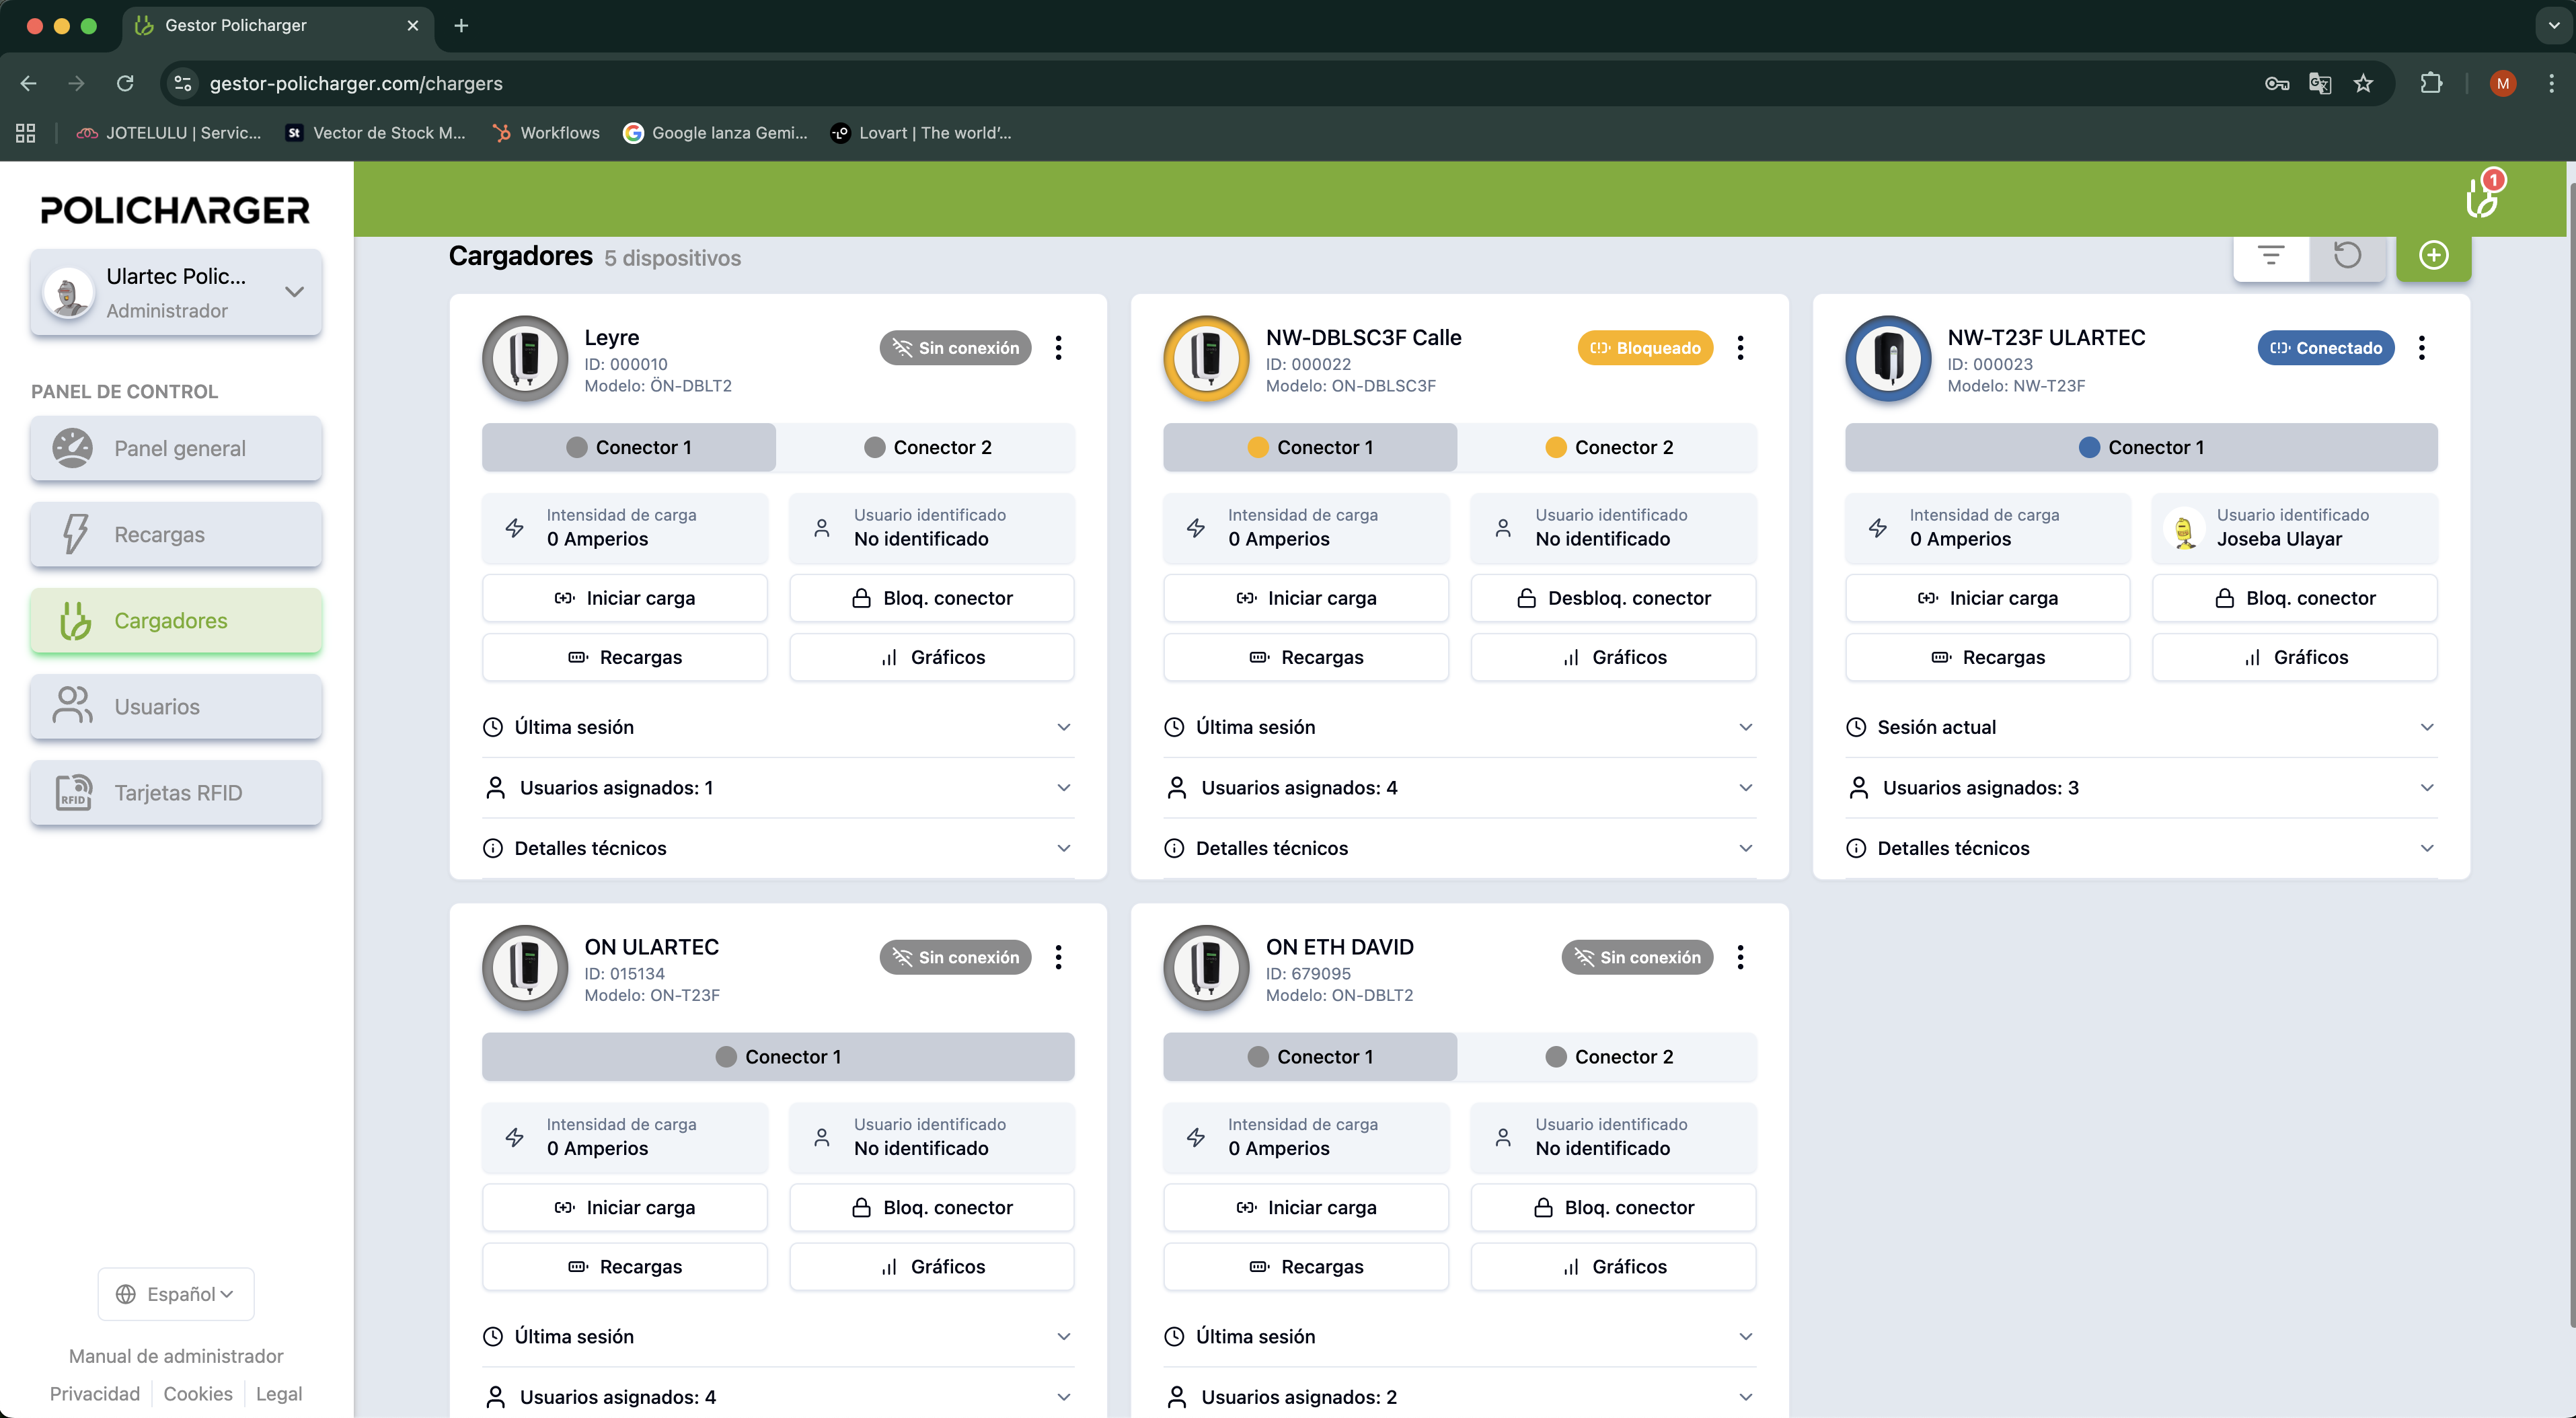Viewport: 2576px width, 1418px height.
Task: Start charge on NW-T23F ULARTEC
Action: pyautogui.click(x=1987, y=598)
